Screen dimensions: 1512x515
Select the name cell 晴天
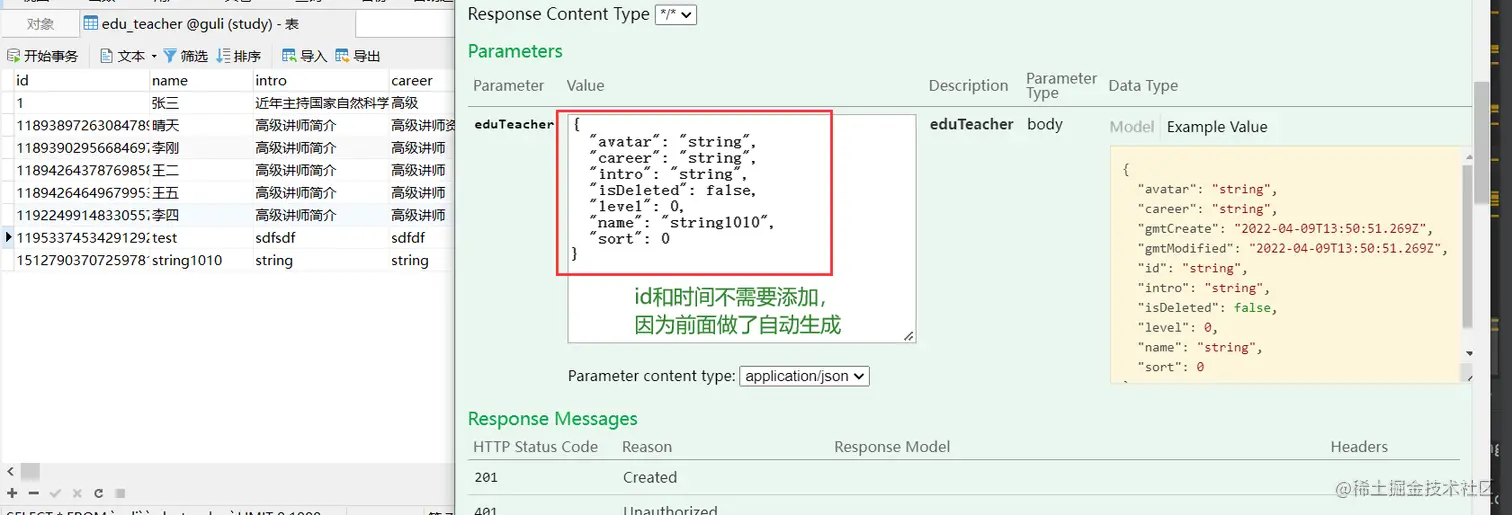(x=201, y=125)
